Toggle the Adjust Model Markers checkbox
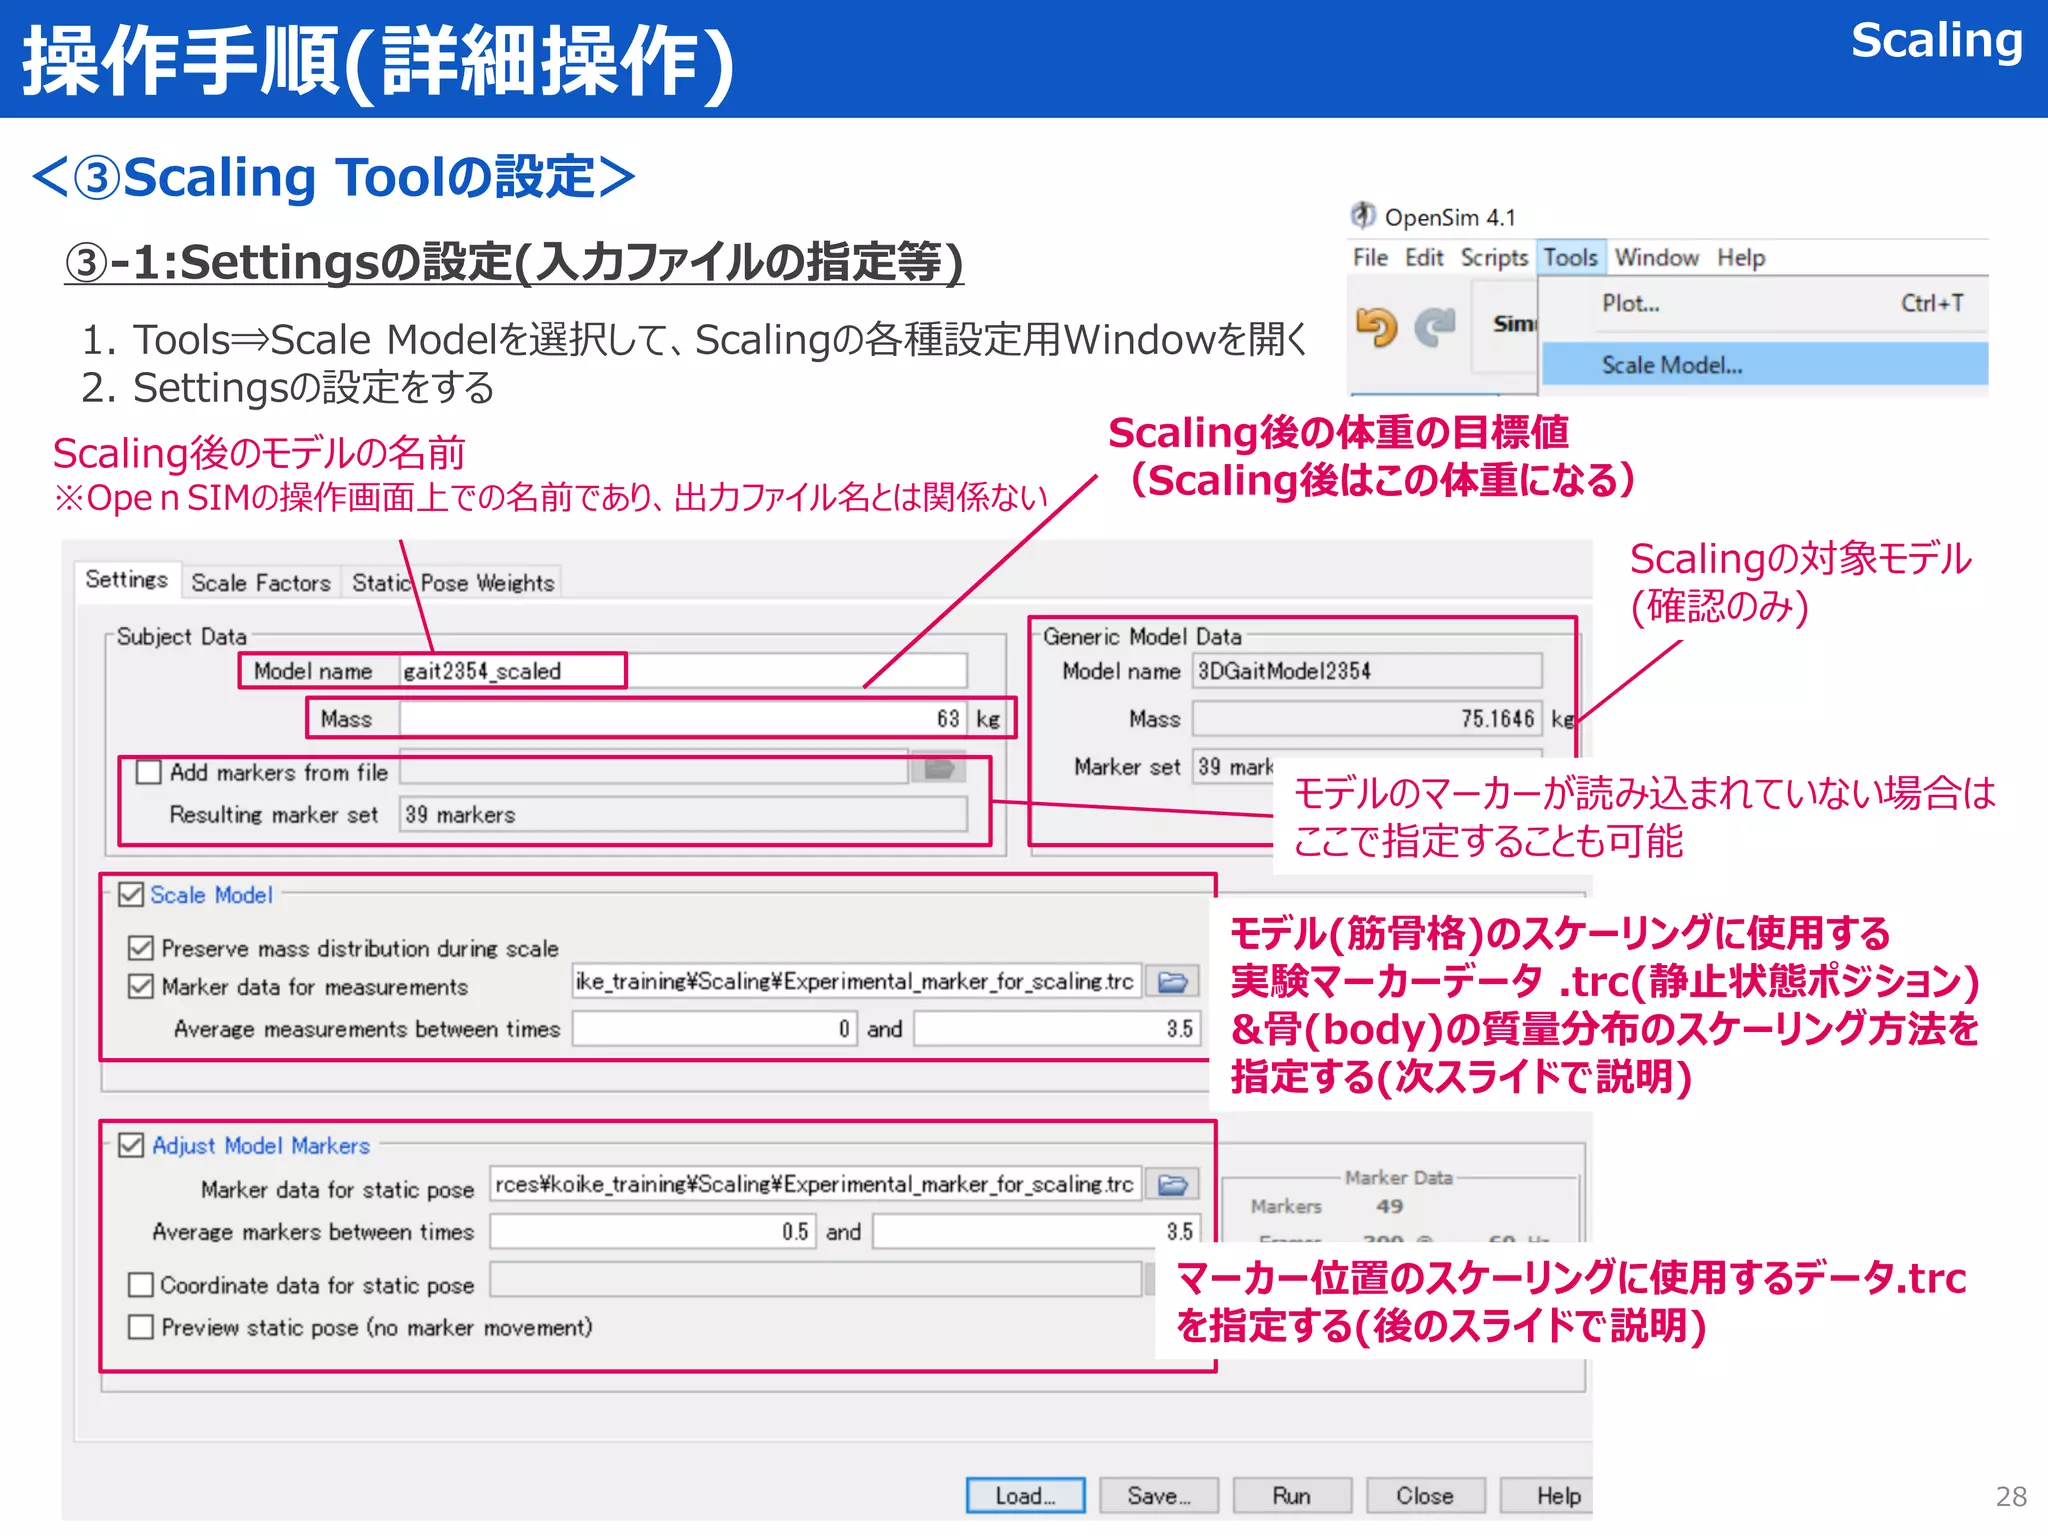 pyautogui.click(x=131, y=1145)
